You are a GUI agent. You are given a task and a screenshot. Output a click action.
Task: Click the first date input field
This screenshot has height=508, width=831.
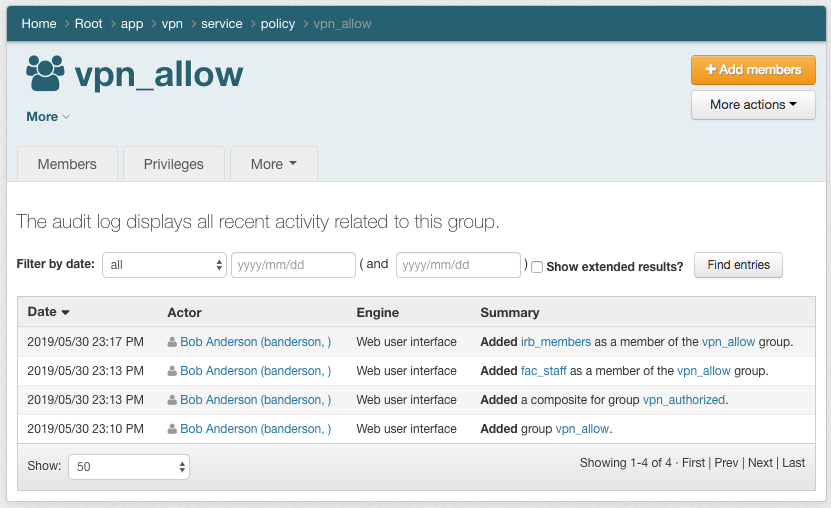(x=294, y=265)
